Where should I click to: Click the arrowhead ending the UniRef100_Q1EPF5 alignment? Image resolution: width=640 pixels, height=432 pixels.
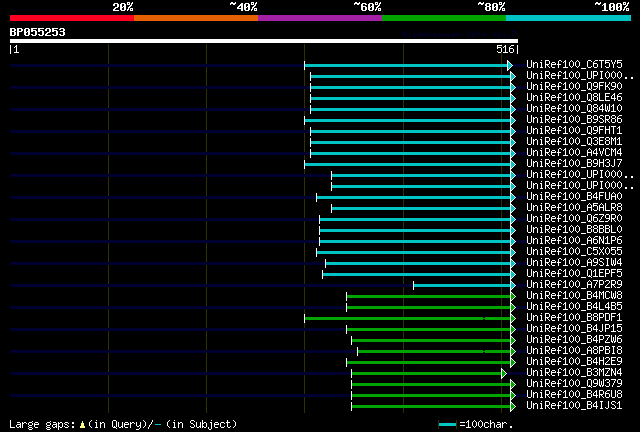coord(513,274)
